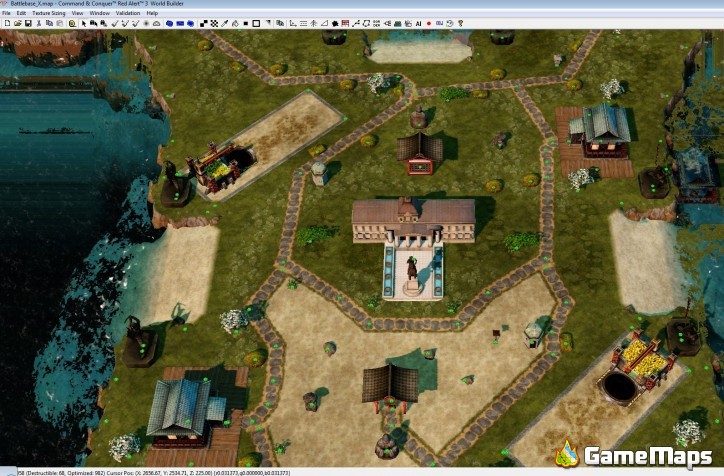
Task: Select the single checkmark tool
Action: click(115, 23)
